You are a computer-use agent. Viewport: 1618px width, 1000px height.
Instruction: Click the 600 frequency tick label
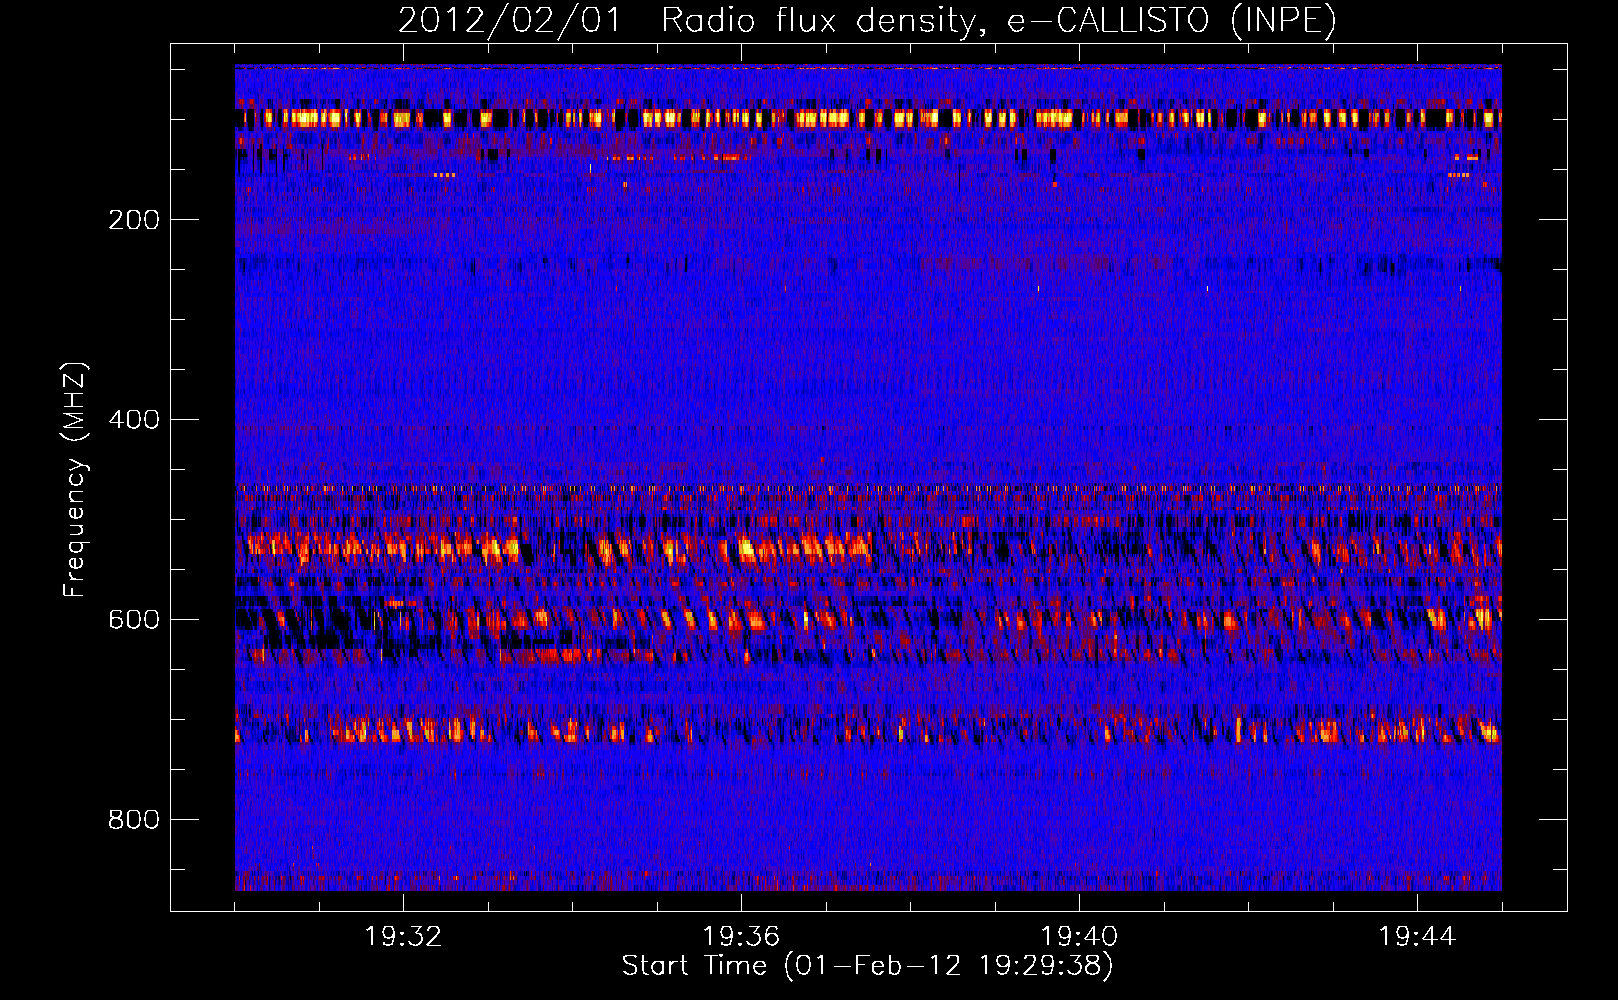tap(134, 620)
